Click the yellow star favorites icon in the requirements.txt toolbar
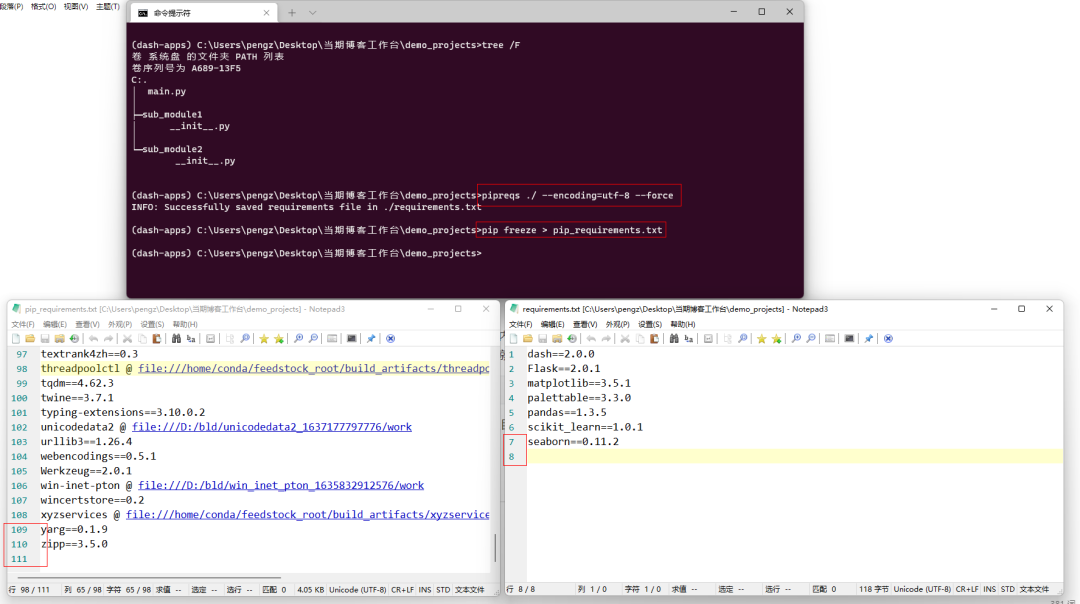1080x604 pixels. pos(761,338)
